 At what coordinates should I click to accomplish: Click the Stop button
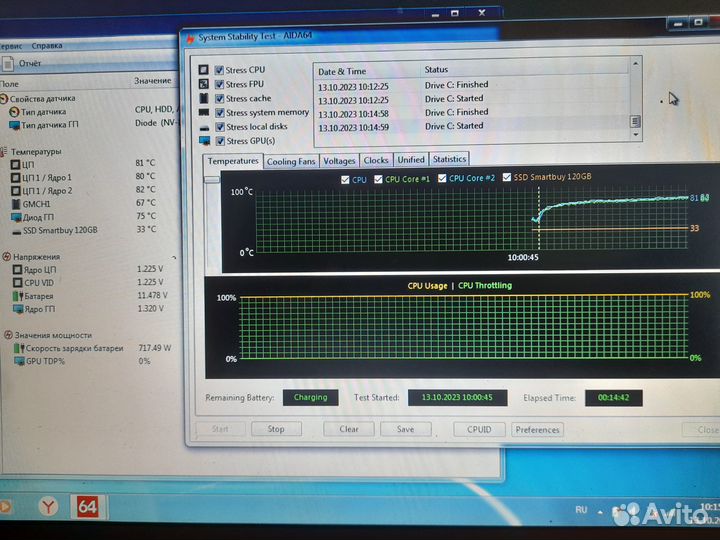coord(276,429)
